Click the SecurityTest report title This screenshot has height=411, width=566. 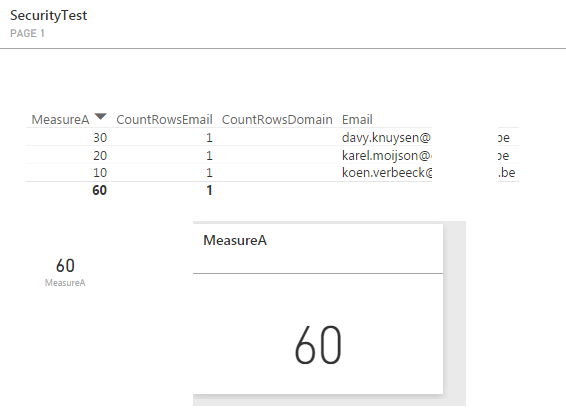pyautogui.click(x=48, y=16)
